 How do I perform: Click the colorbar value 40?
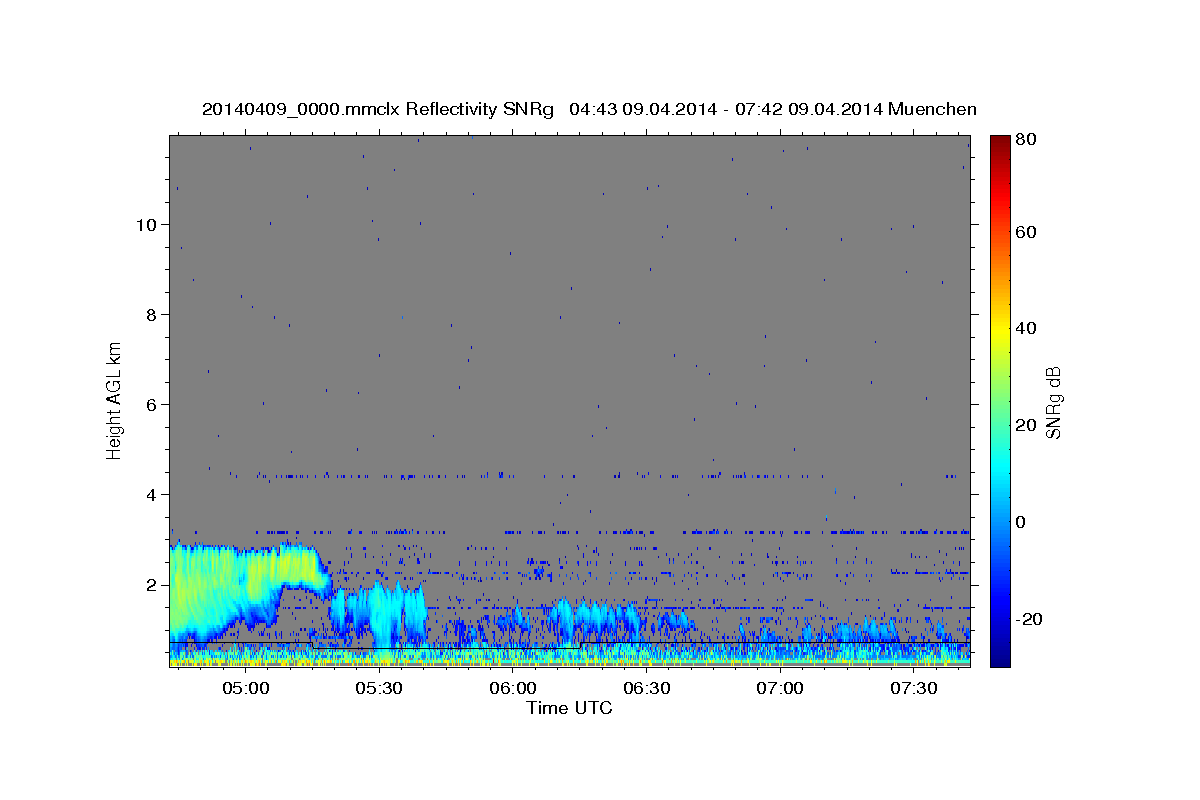1025,328
